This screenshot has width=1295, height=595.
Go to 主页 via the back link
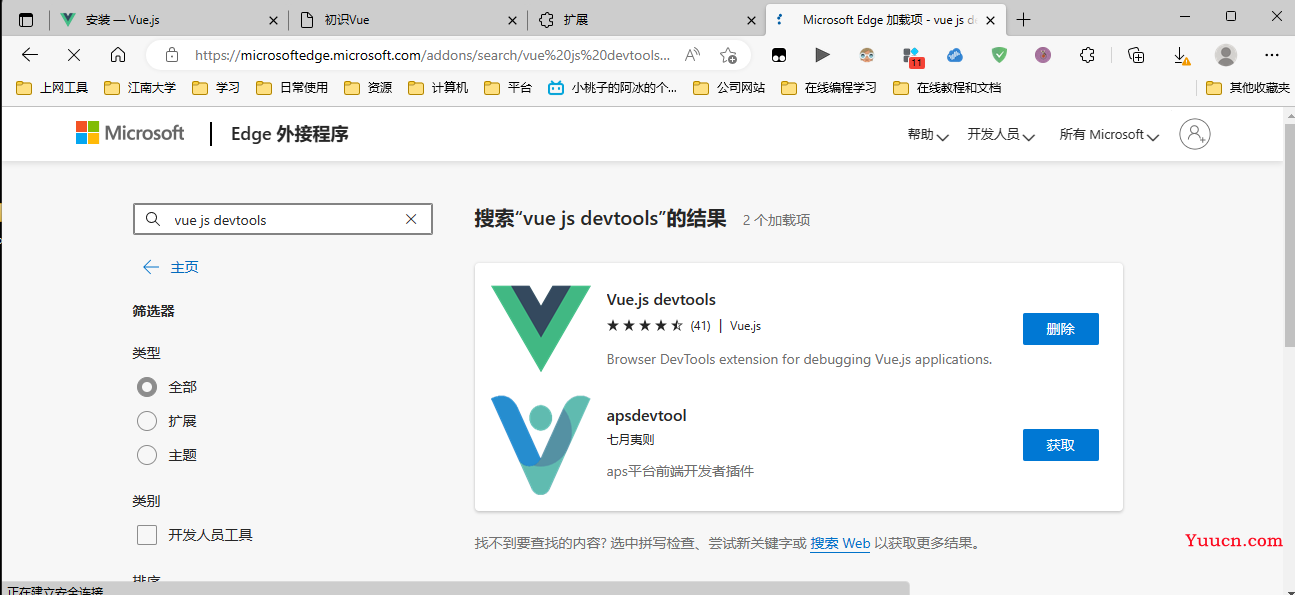click(171, 267)
